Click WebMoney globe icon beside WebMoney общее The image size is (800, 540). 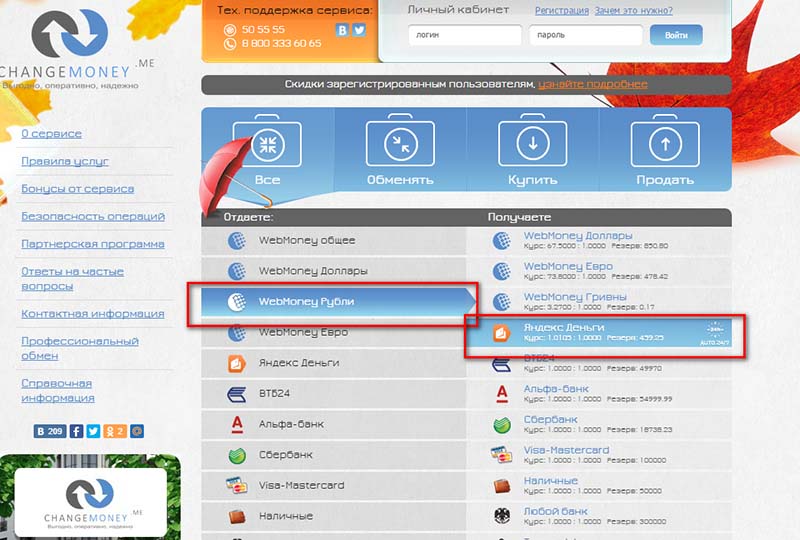point(237,240)
